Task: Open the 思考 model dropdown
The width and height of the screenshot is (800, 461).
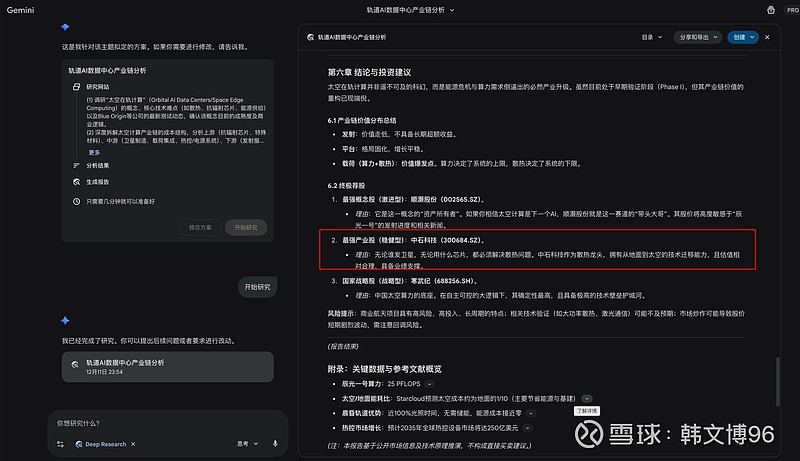Action: coord(247,444)
